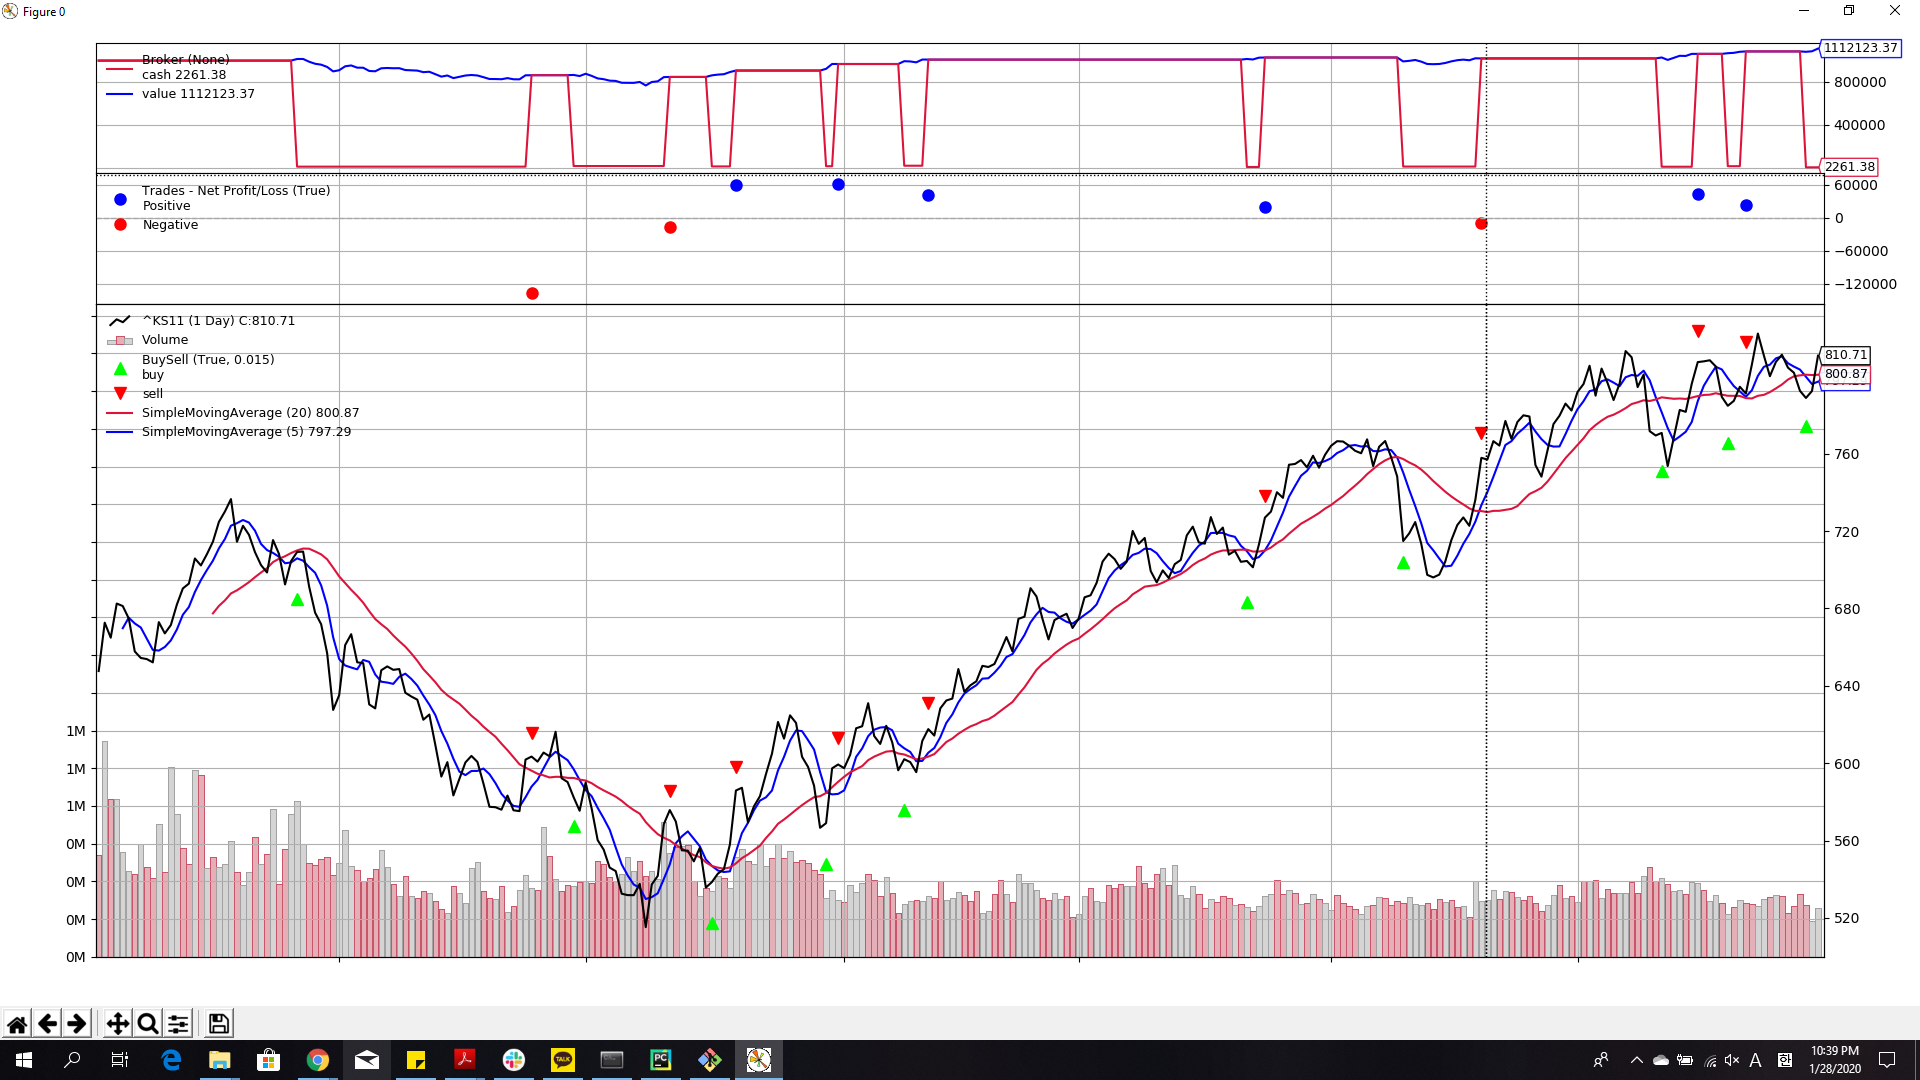This screenshot has height=1080, width=1920.
Task: Open the configure subplots sliders tool
Action: [178, 1023]
